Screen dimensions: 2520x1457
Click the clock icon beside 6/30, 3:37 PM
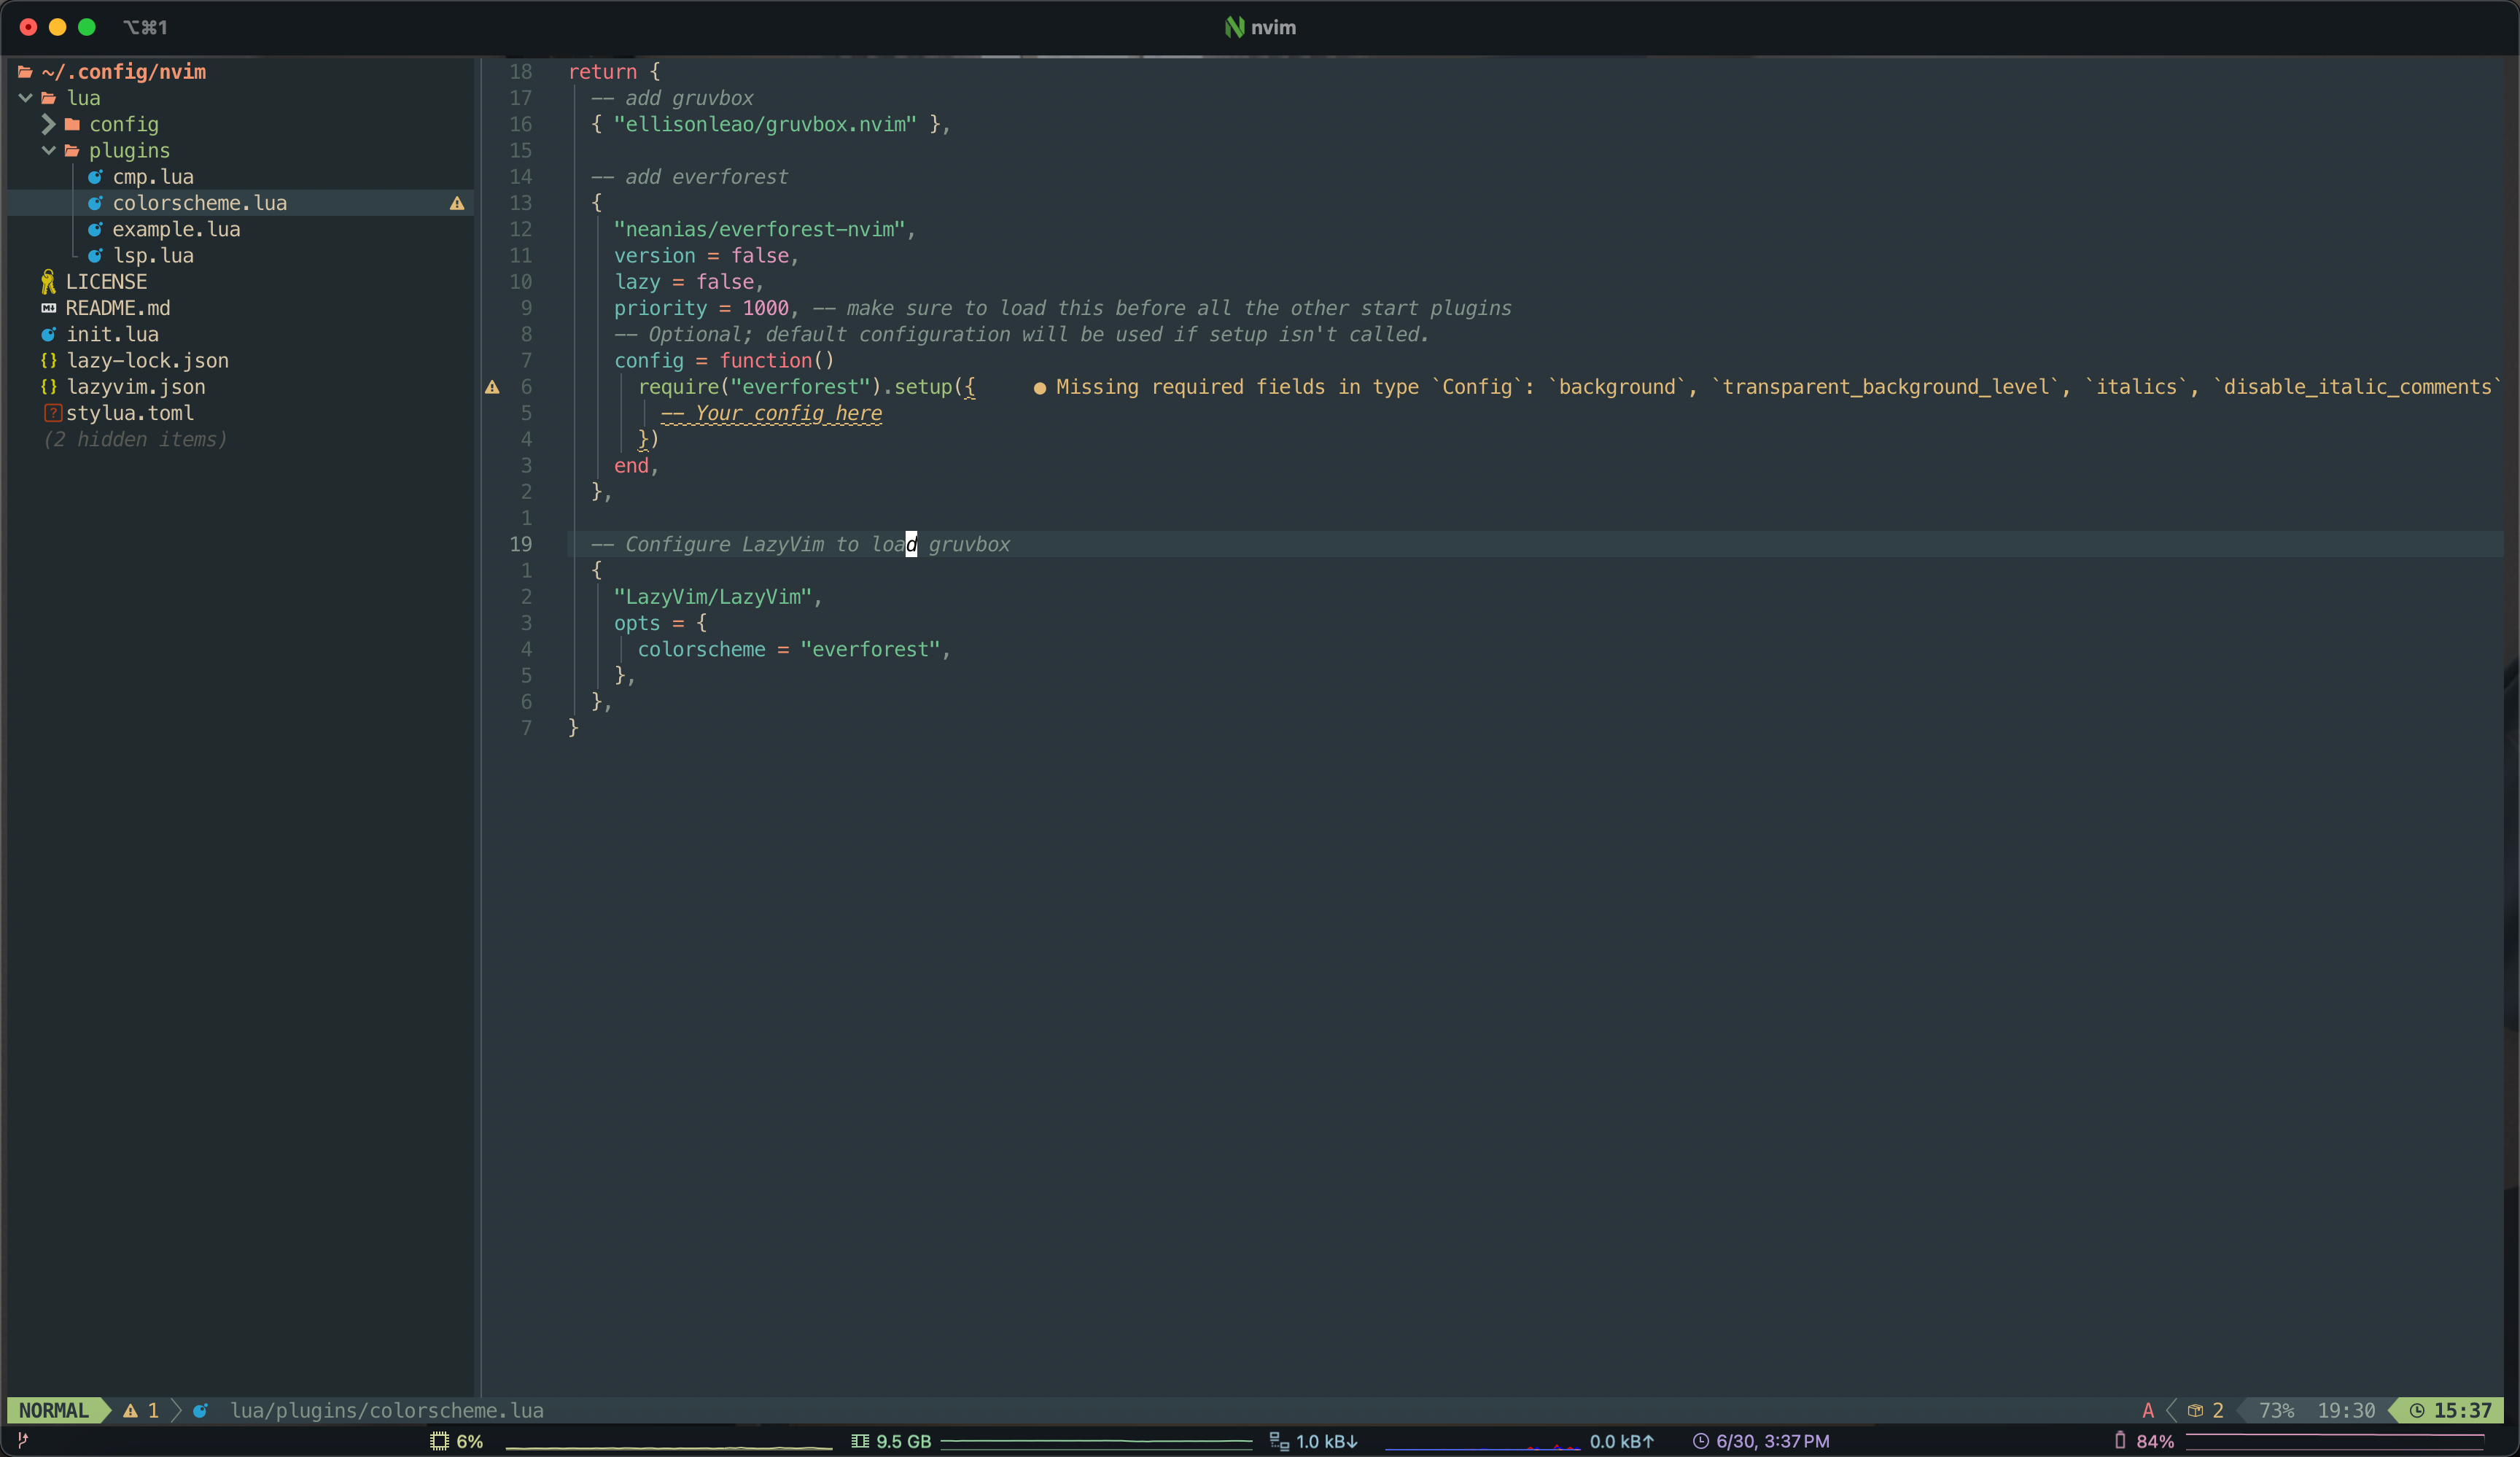coord(1700,1441)
